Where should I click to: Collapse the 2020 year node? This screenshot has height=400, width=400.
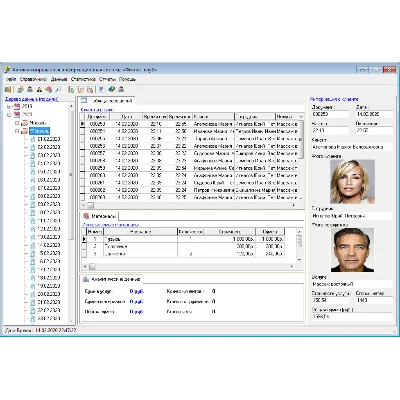9,115
